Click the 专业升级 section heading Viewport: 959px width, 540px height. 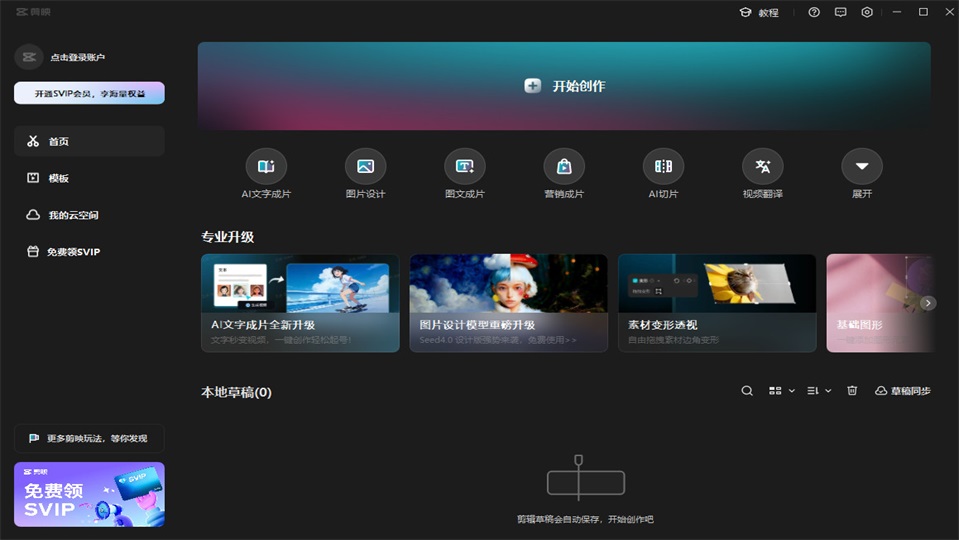click(x=228, y=237)
